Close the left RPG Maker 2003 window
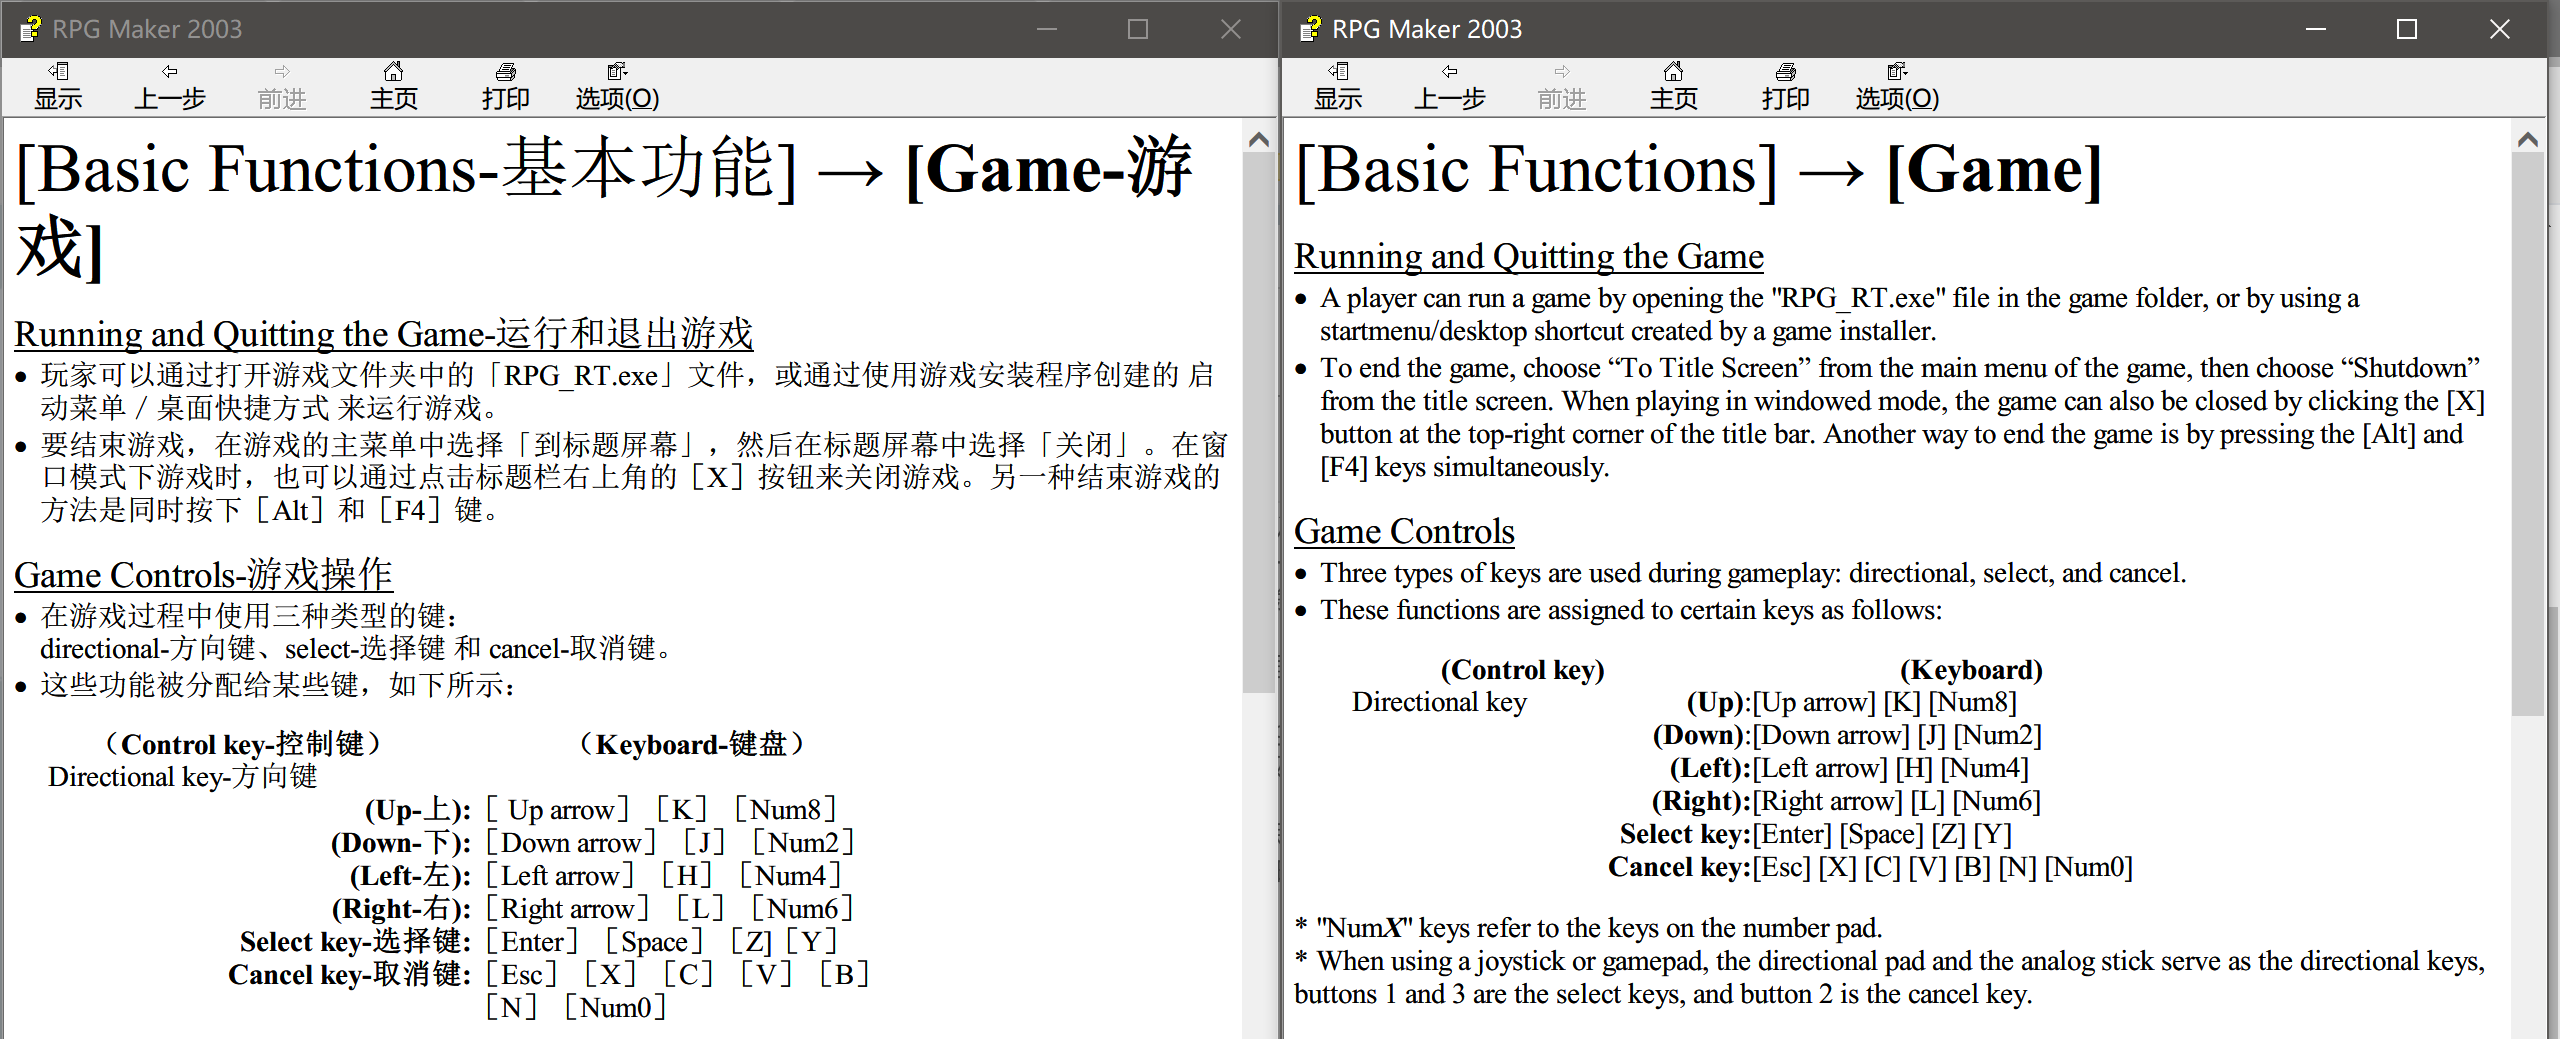This screenshot has width=2560, height=1039. point(1231,29)
